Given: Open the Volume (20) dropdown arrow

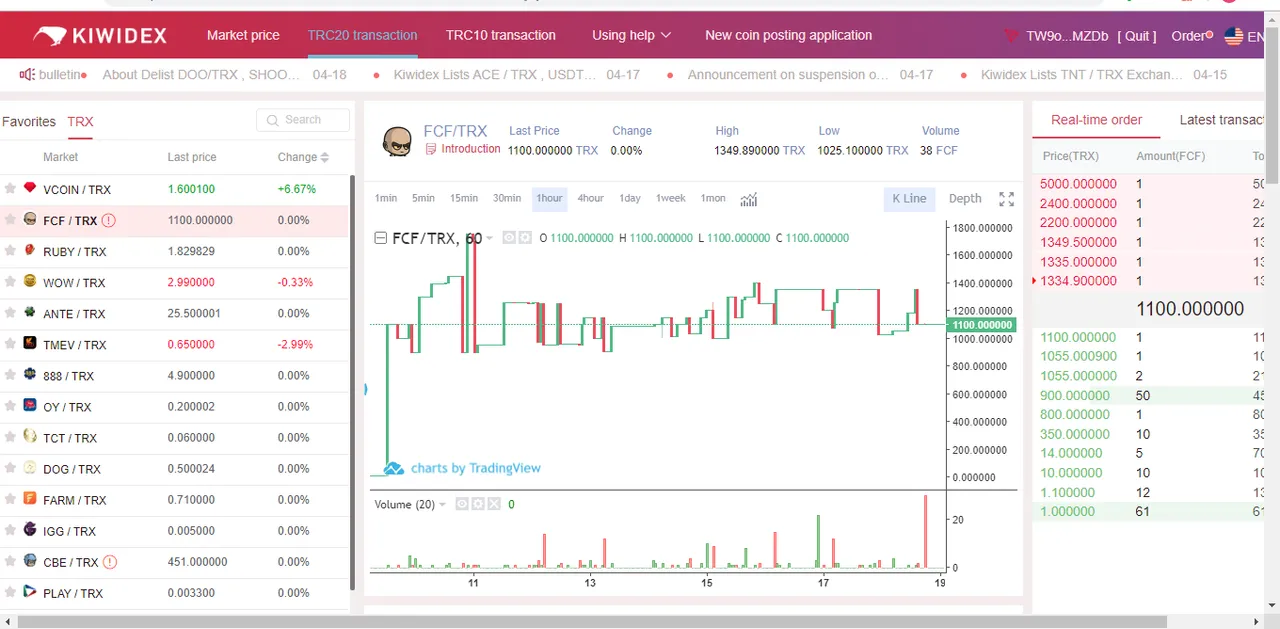Looking at the screenshot, I should point(442,505).
